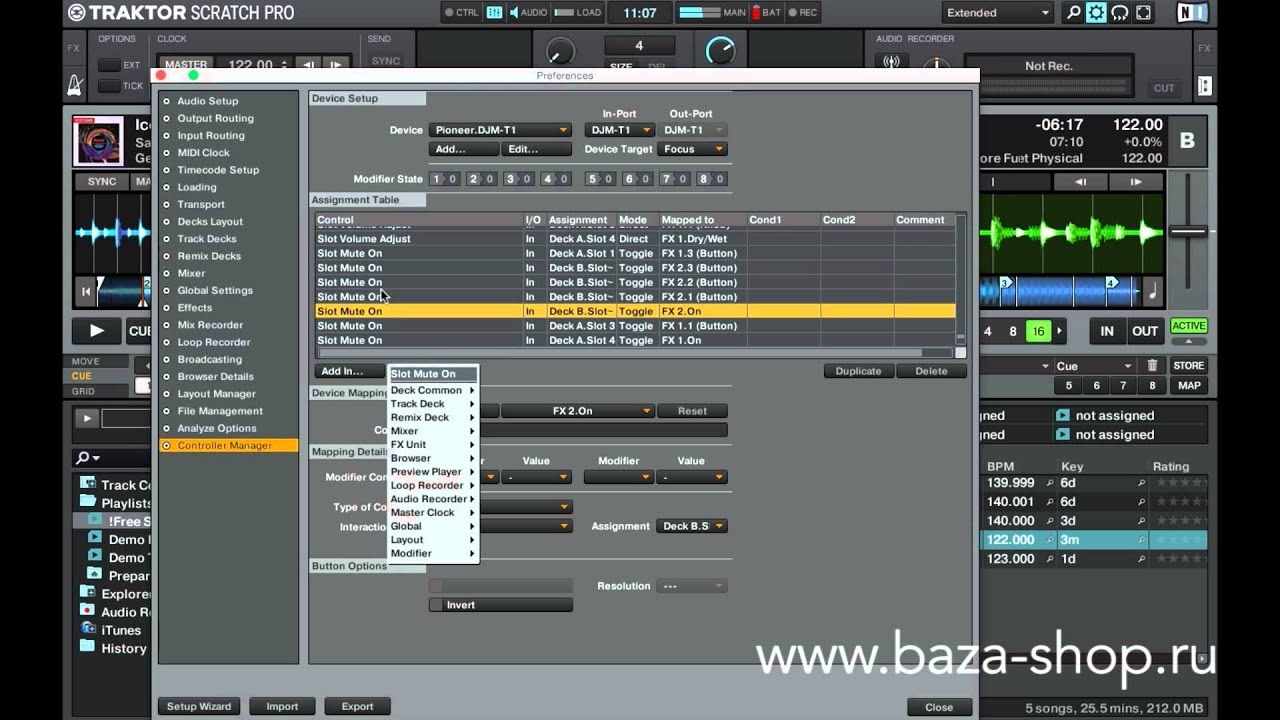Click the Deck B letter indicator
The height and width of the screenshot is (720, 1280).
[x=1187, y=141]
